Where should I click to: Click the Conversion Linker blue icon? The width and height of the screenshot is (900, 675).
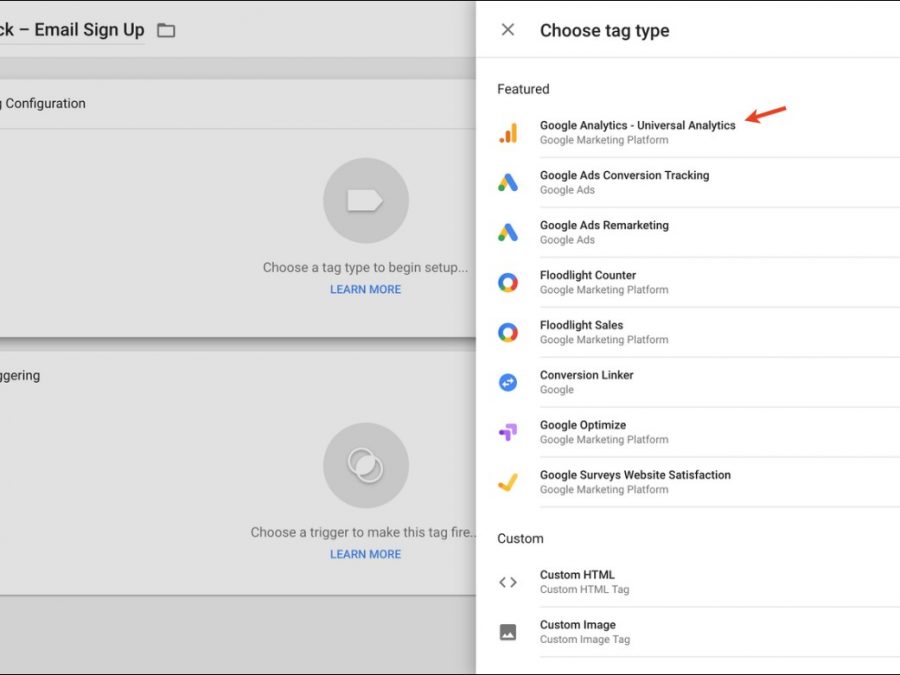click(x=508, y=383)
